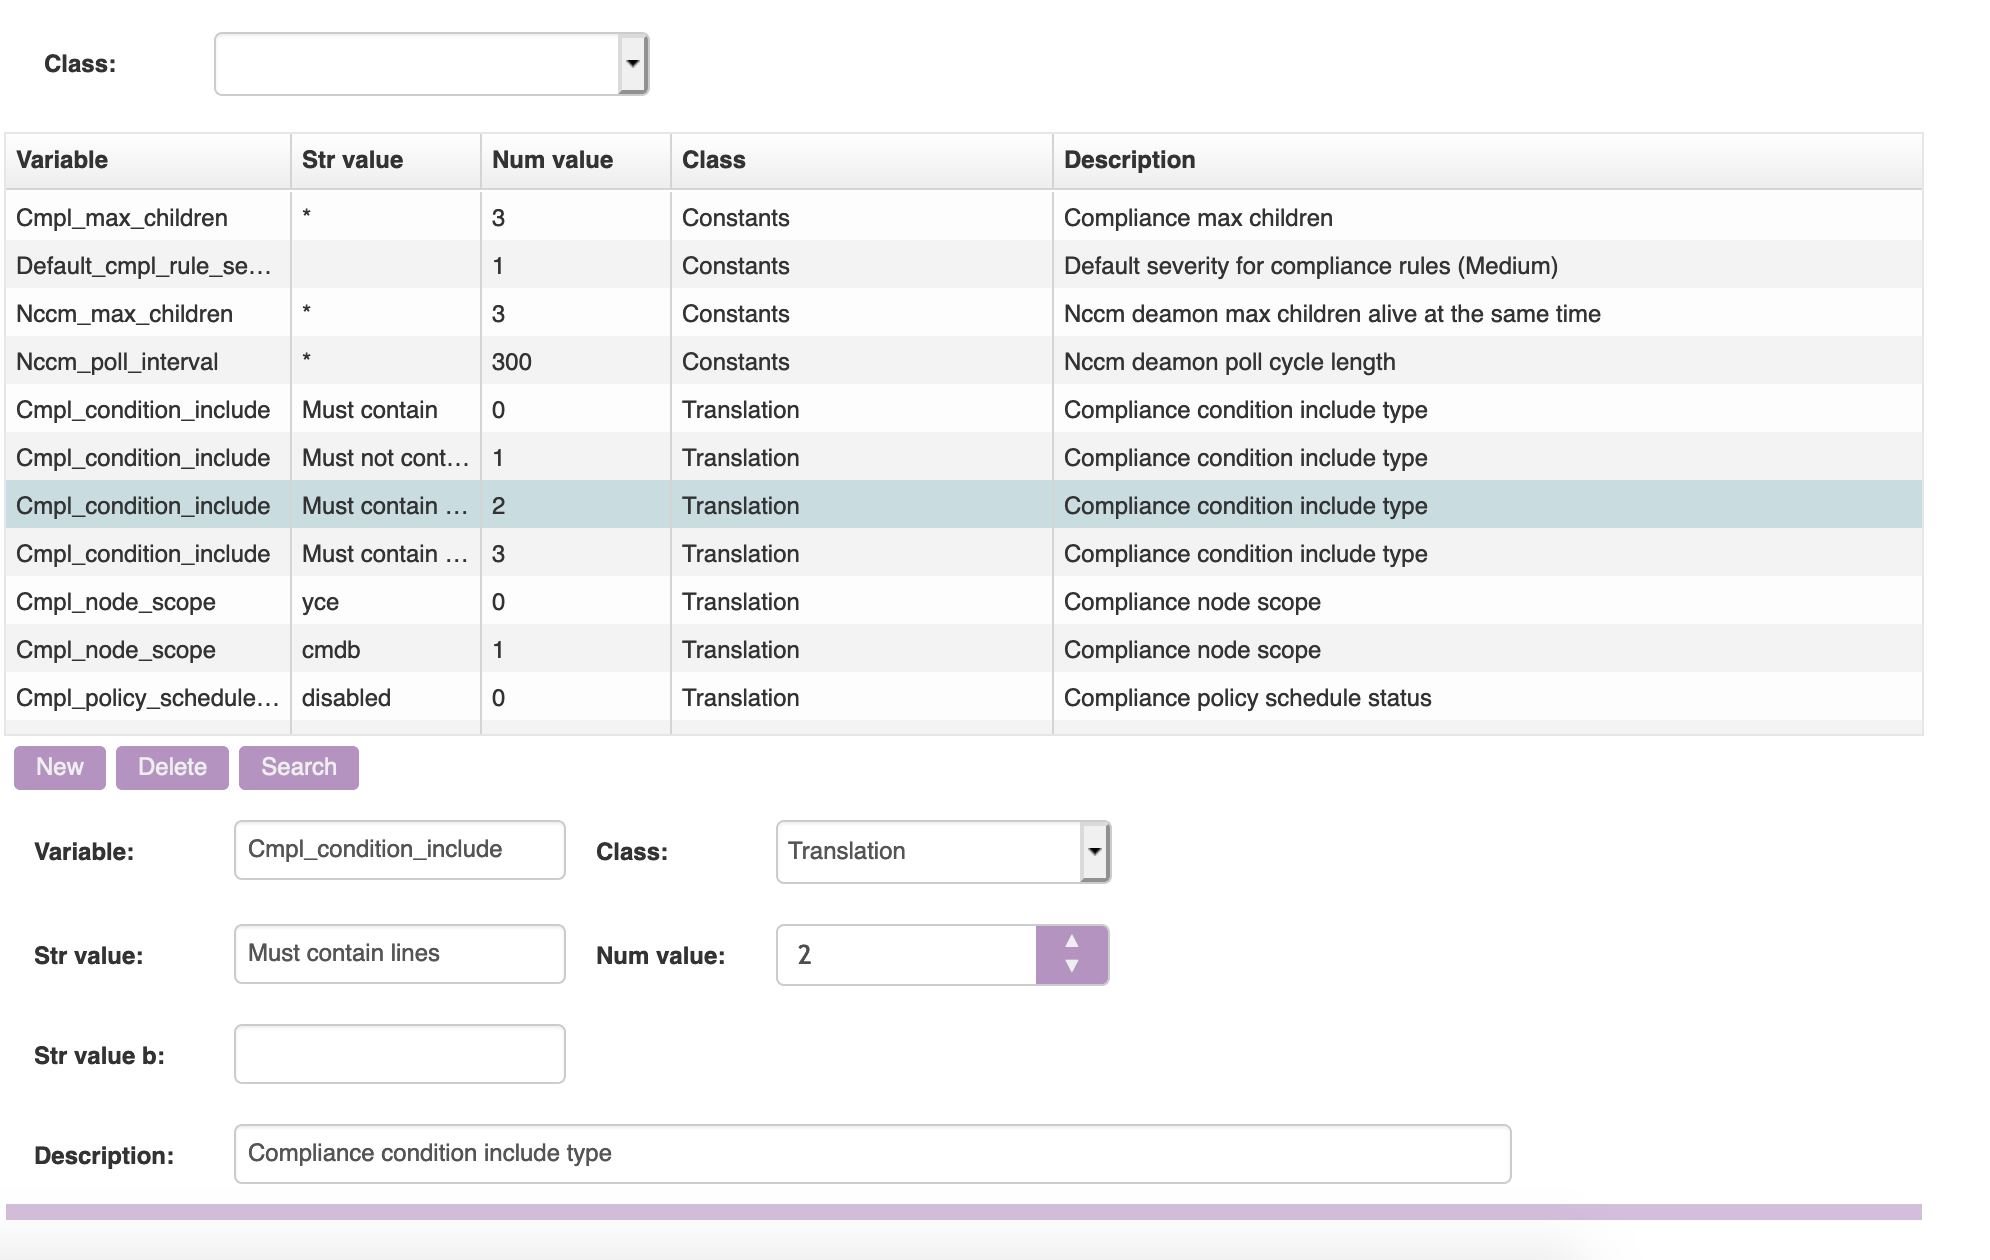Focus the Variable text field
Viewport: 1990px width, 1260px height.
[399, 850]
